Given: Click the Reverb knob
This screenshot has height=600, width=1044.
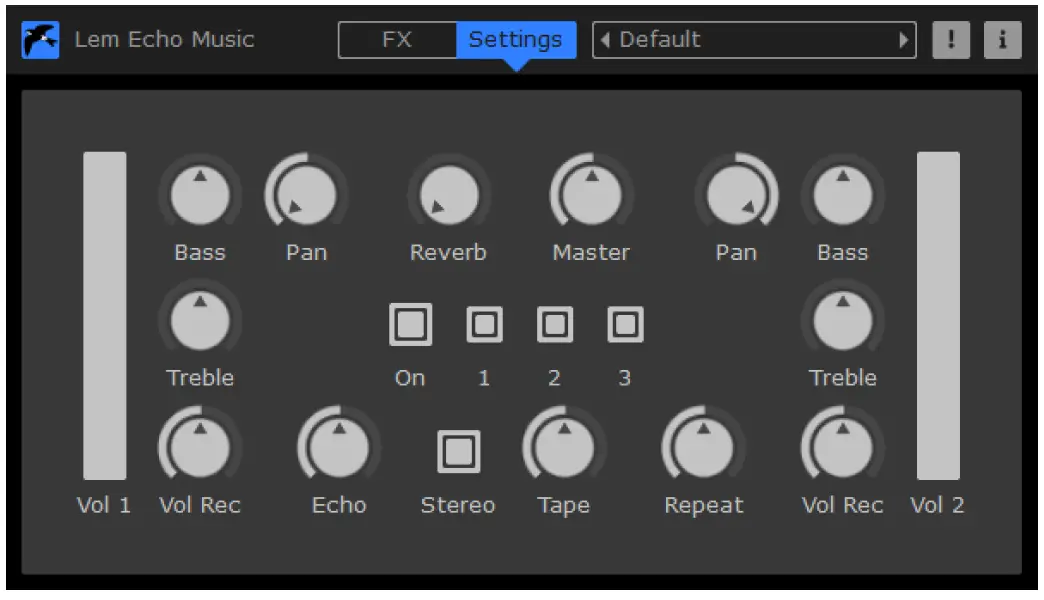Looking at the screenshot, I should click(448, 193).
